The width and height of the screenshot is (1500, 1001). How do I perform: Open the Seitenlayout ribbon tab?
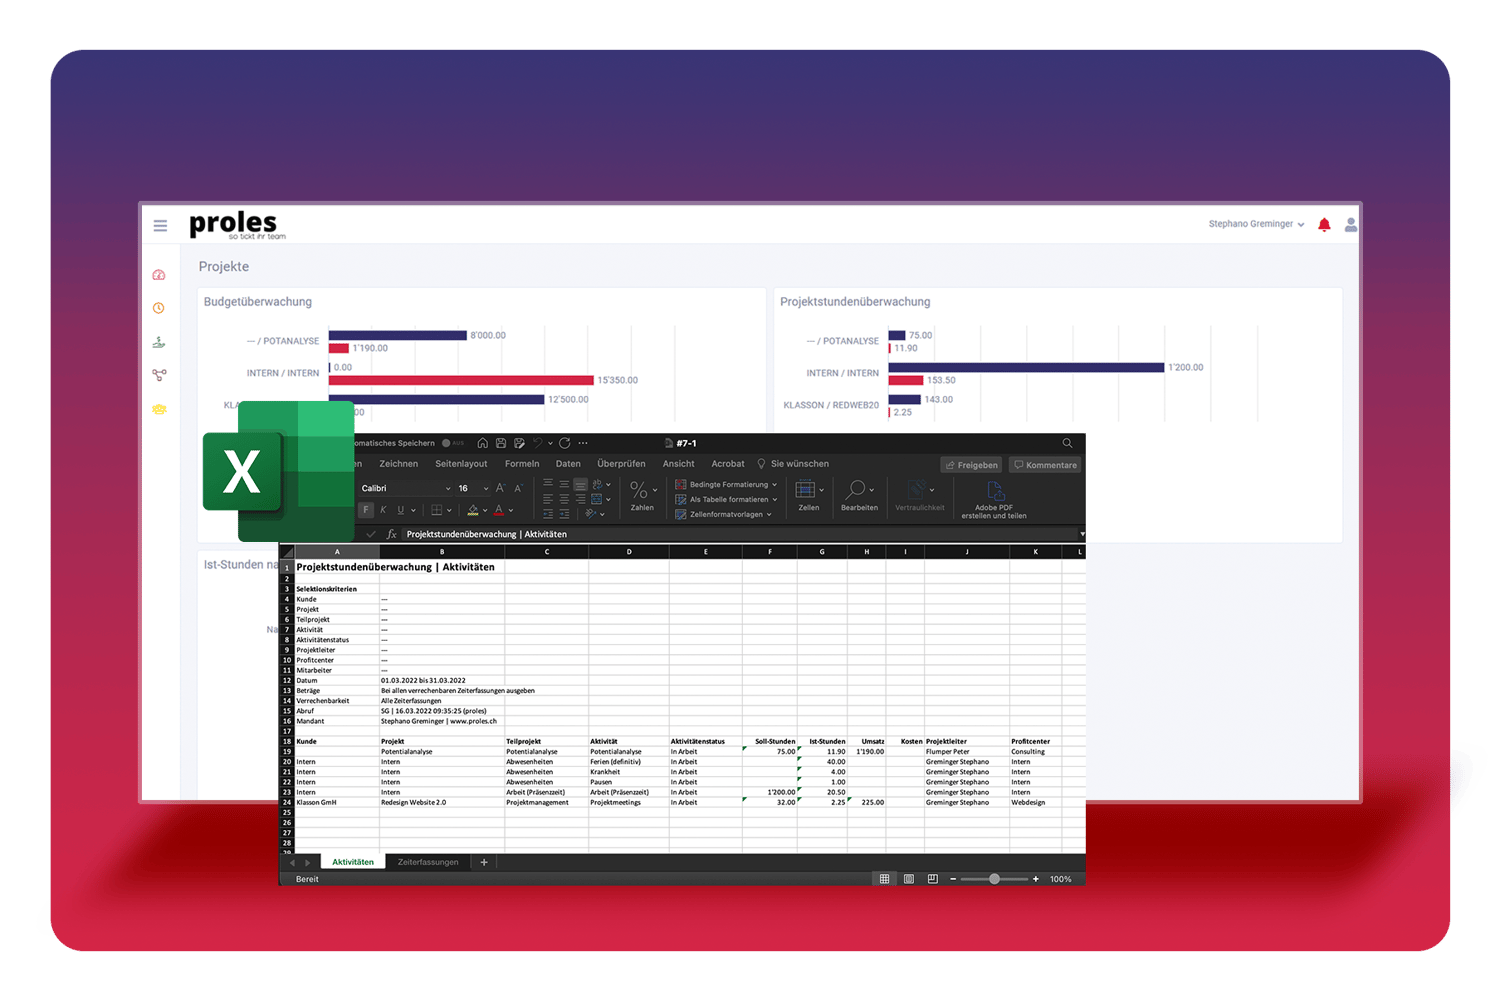(461, 464)
